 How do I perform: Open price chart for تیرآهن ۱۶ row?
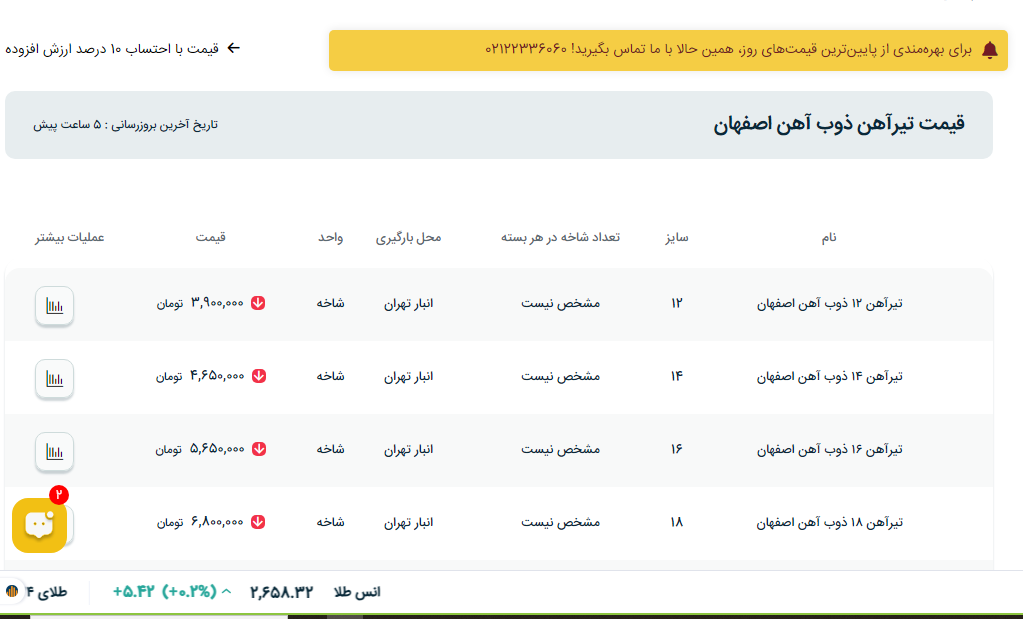55,452
